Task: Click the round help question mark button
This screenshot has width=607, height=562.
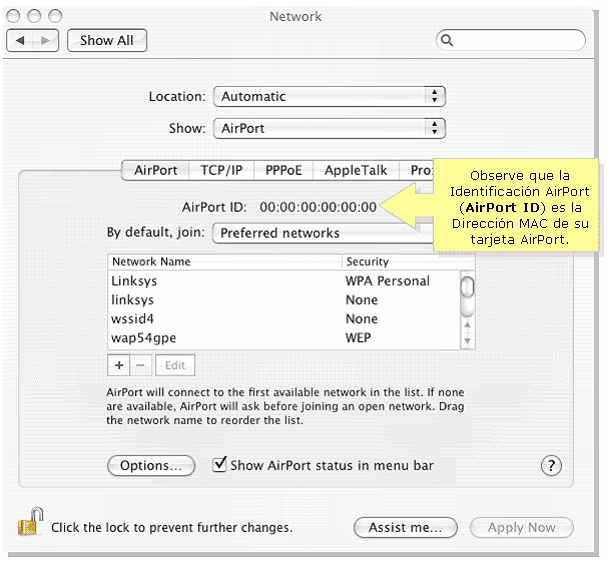Action: (x=551, y=466)
